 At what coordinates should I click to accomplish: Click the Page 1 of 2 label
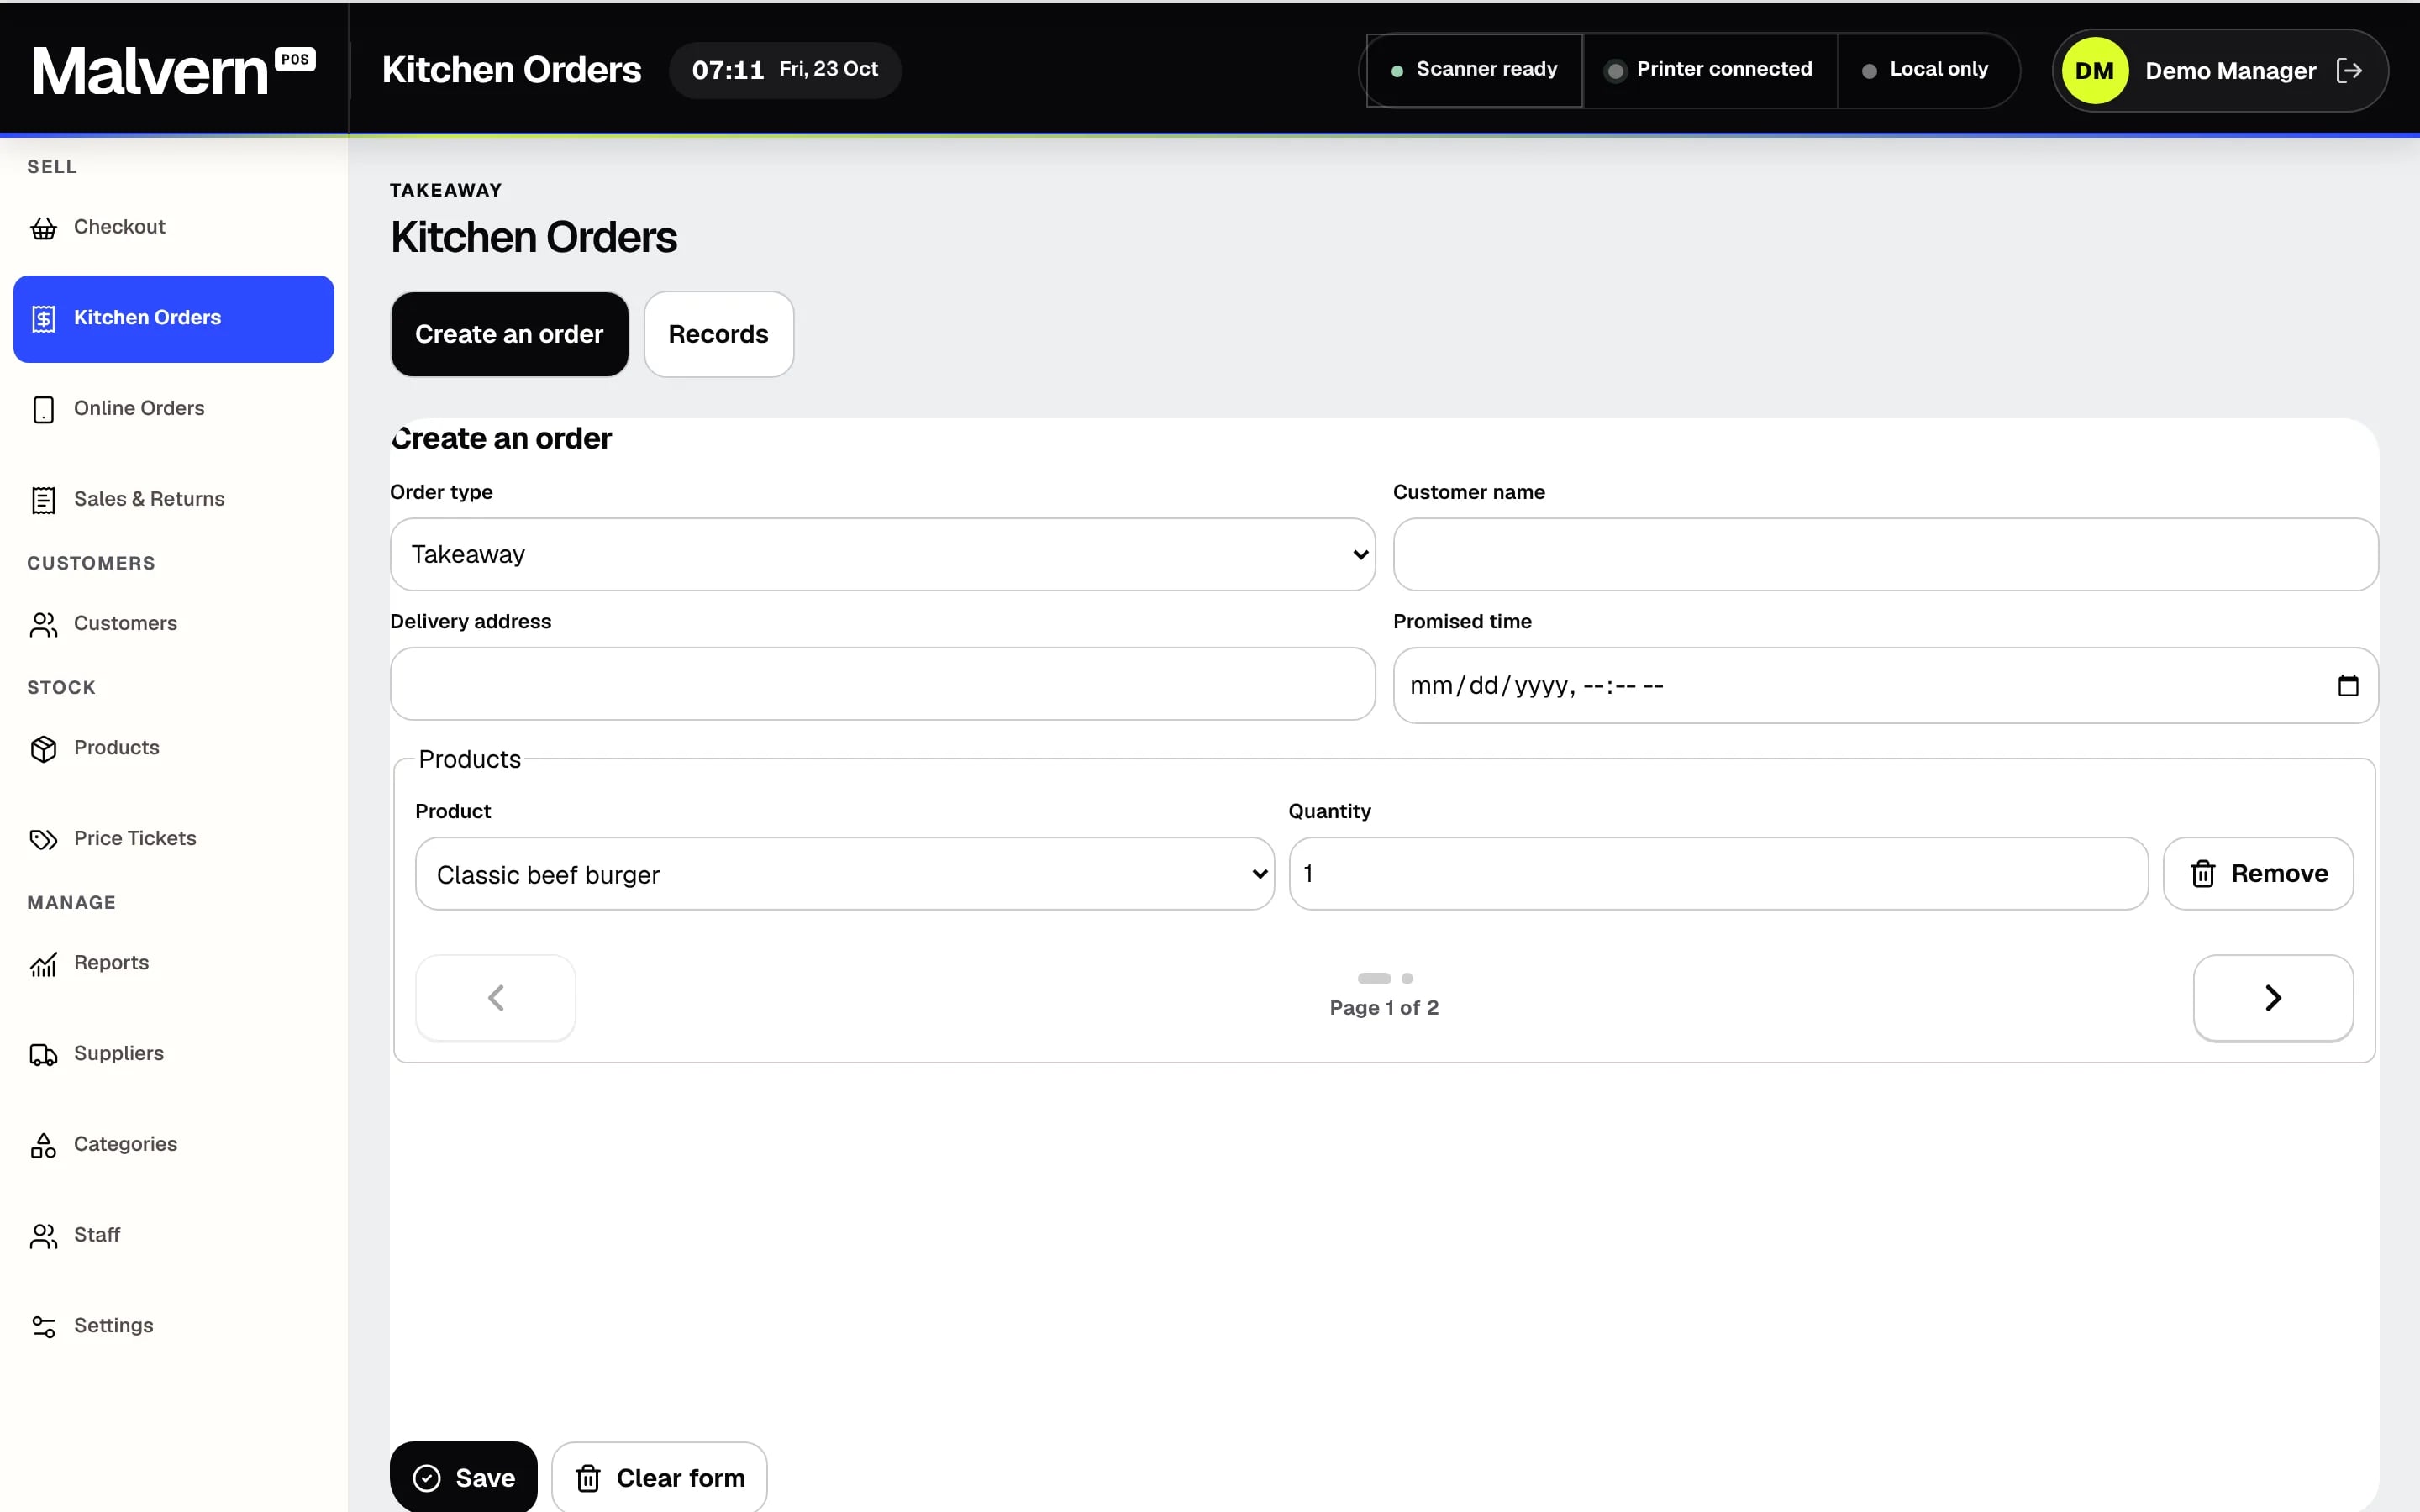click(1383, 1008)
